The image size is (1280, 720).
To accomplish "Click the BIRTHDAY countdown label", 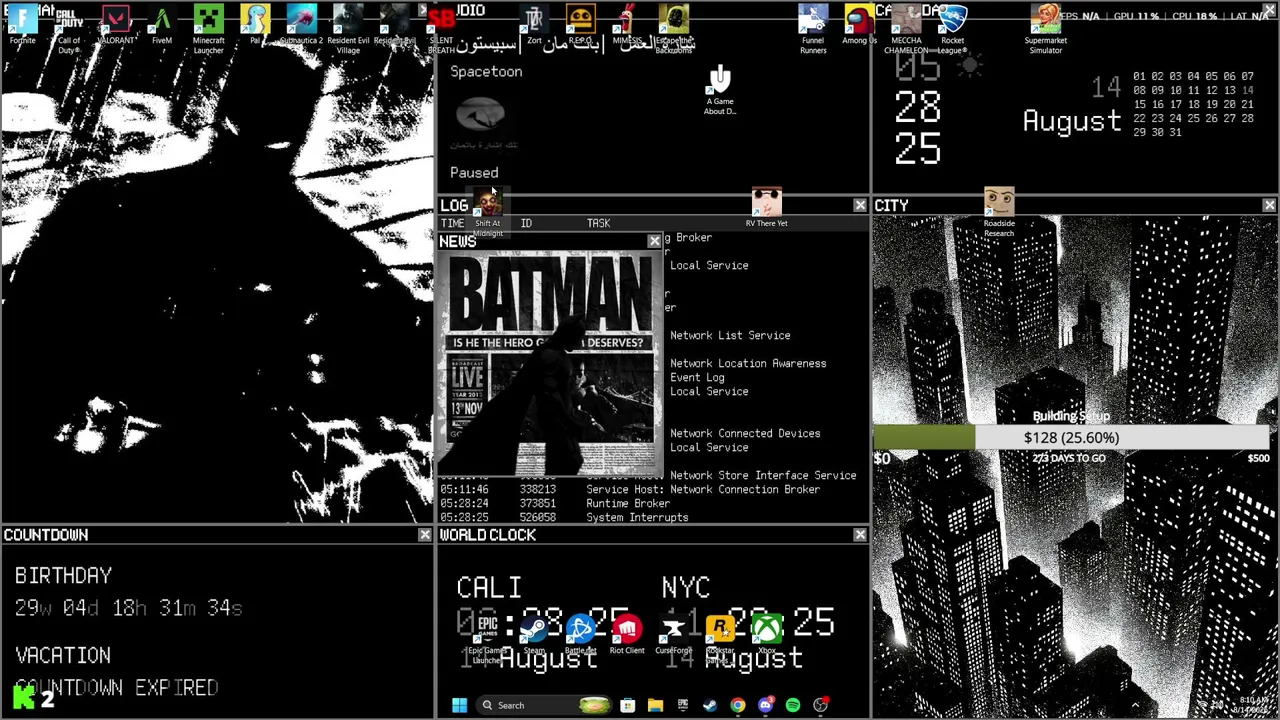I will 63,575.
